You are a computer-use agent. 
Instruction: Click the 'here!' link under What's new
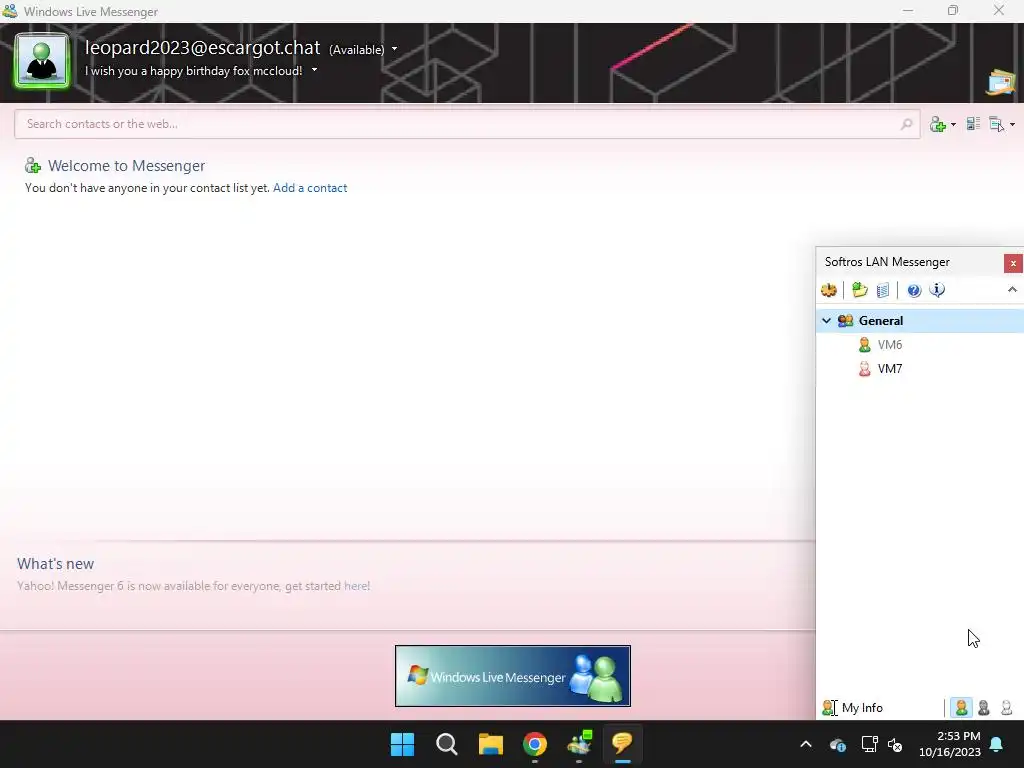pos(357,586)
